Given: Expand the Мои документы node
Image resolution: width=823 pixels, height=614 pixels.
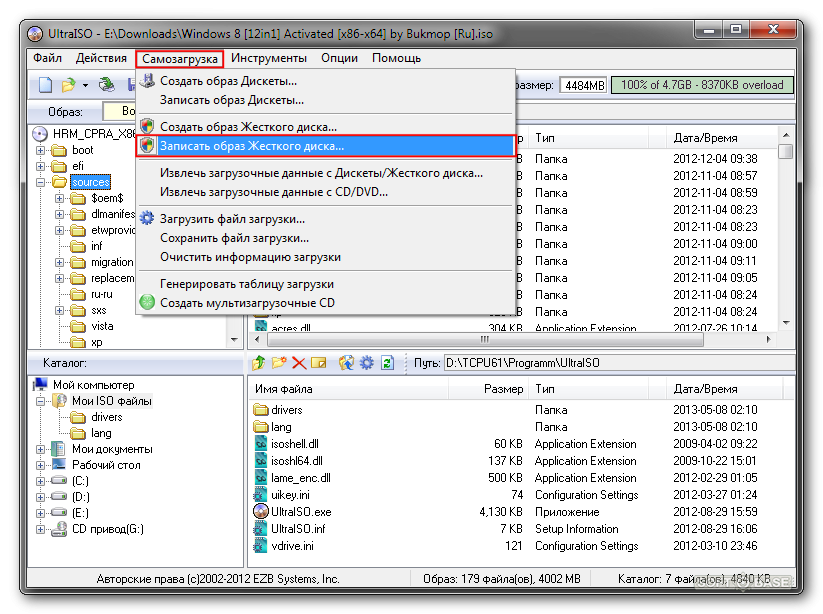Looking at the screenshot, I should coord(40,449).
